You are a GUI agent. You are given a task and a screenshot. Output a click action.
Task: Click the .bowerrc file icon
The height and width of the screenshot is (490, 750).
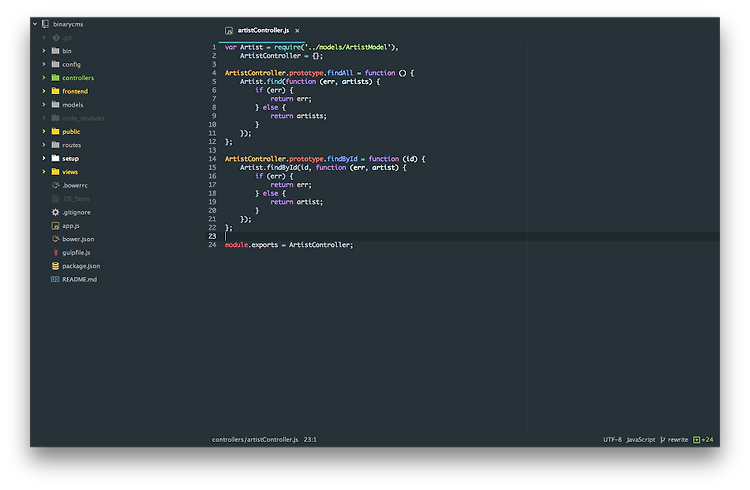(55, 185)
